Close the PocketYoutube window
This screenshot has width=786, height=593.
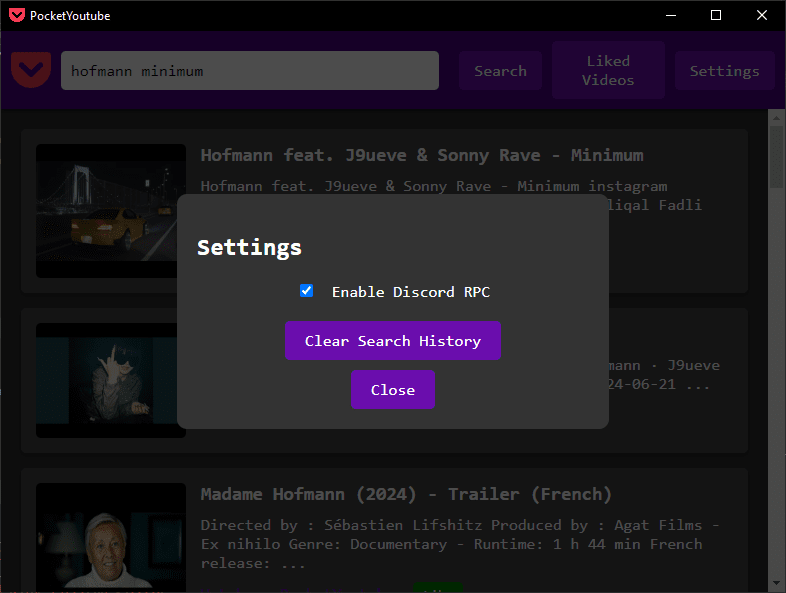click(x=761, y=15)
